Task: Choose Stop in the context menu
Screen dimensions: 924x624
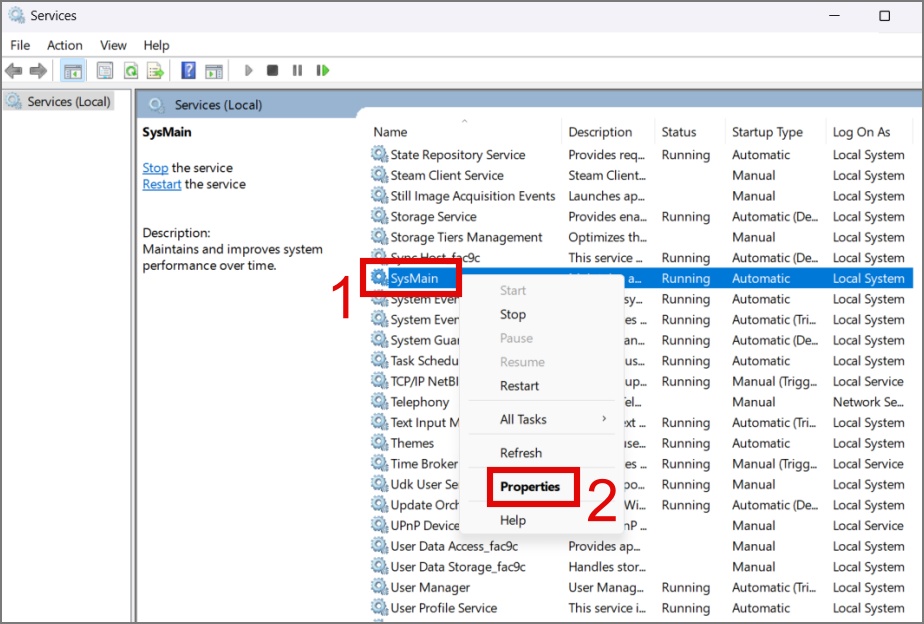Action: [x=513, y=315]
